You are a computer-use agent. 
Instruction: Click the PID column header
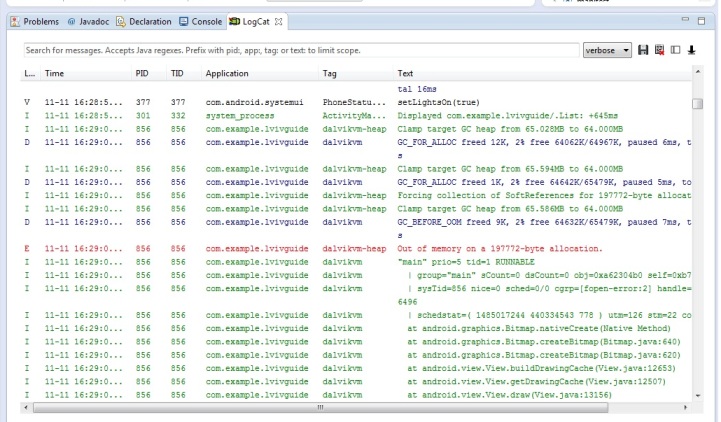(148, 74)
